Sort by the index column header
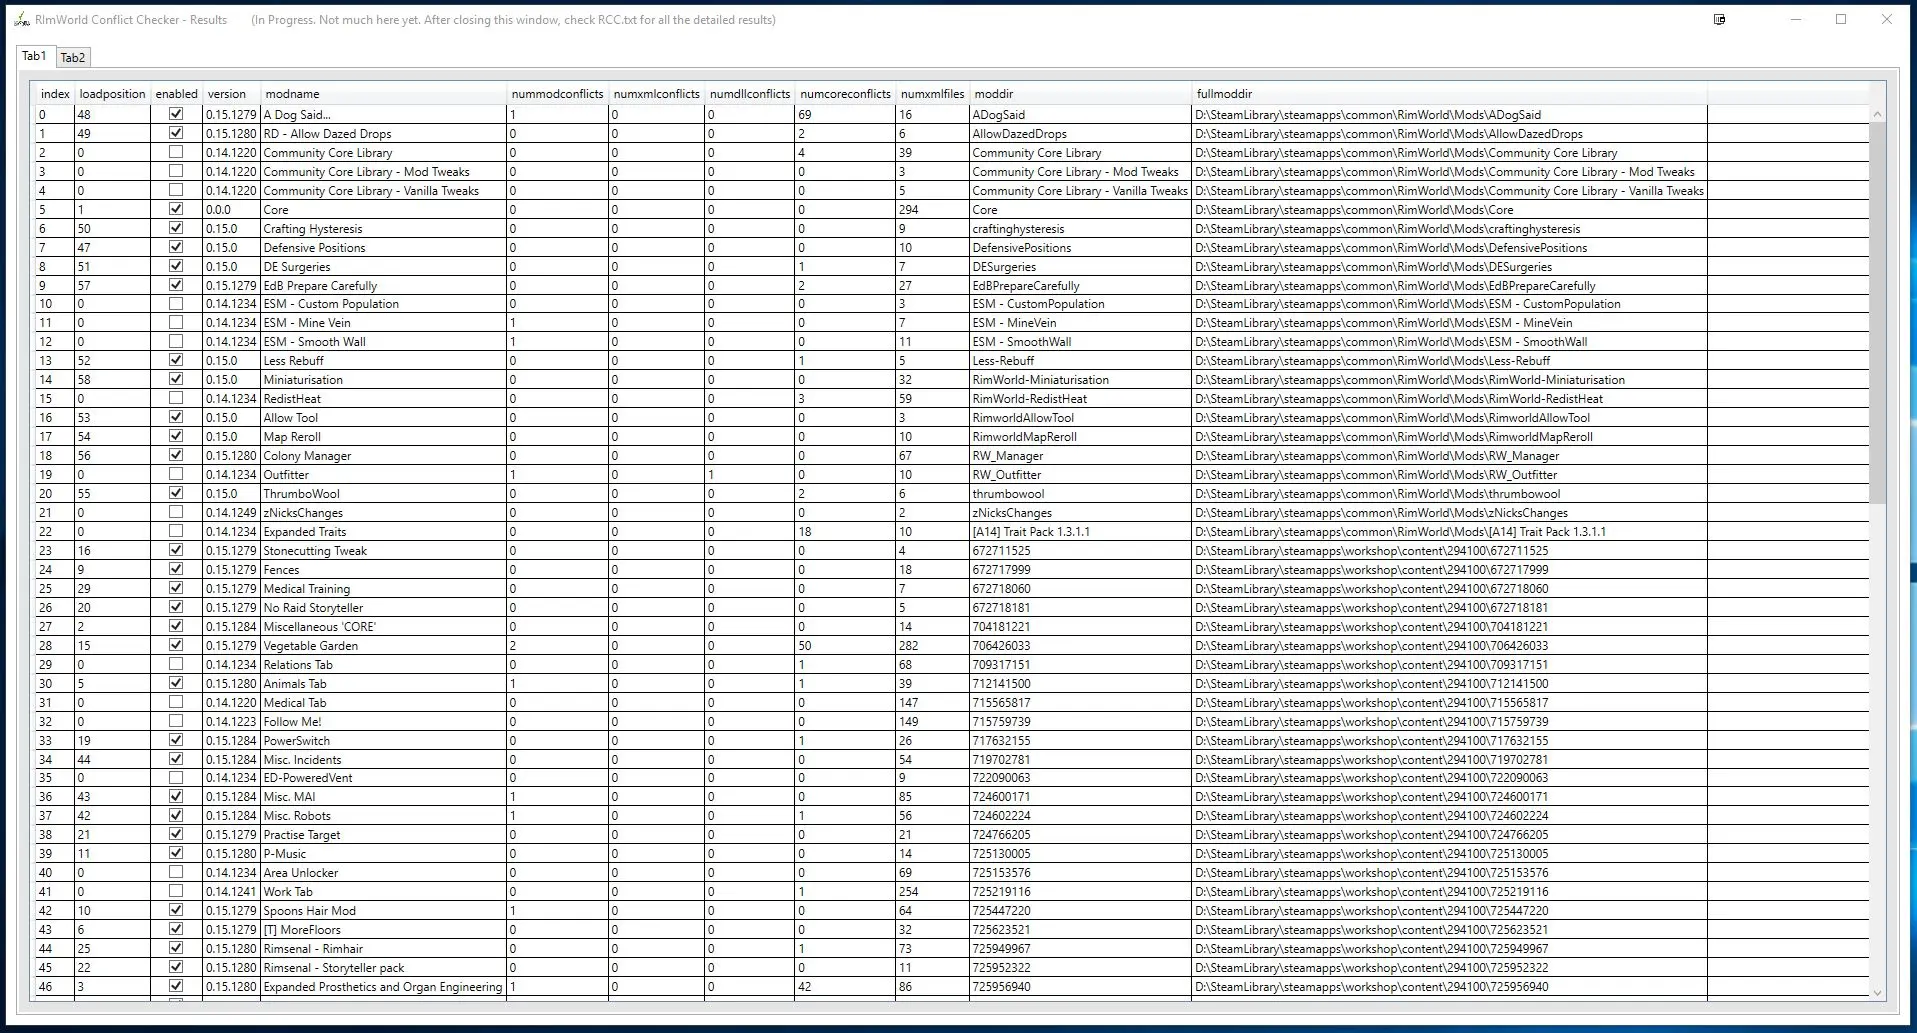Image resolution: width=1917 pixels, height=1033 pixels. tap(55, 94)
